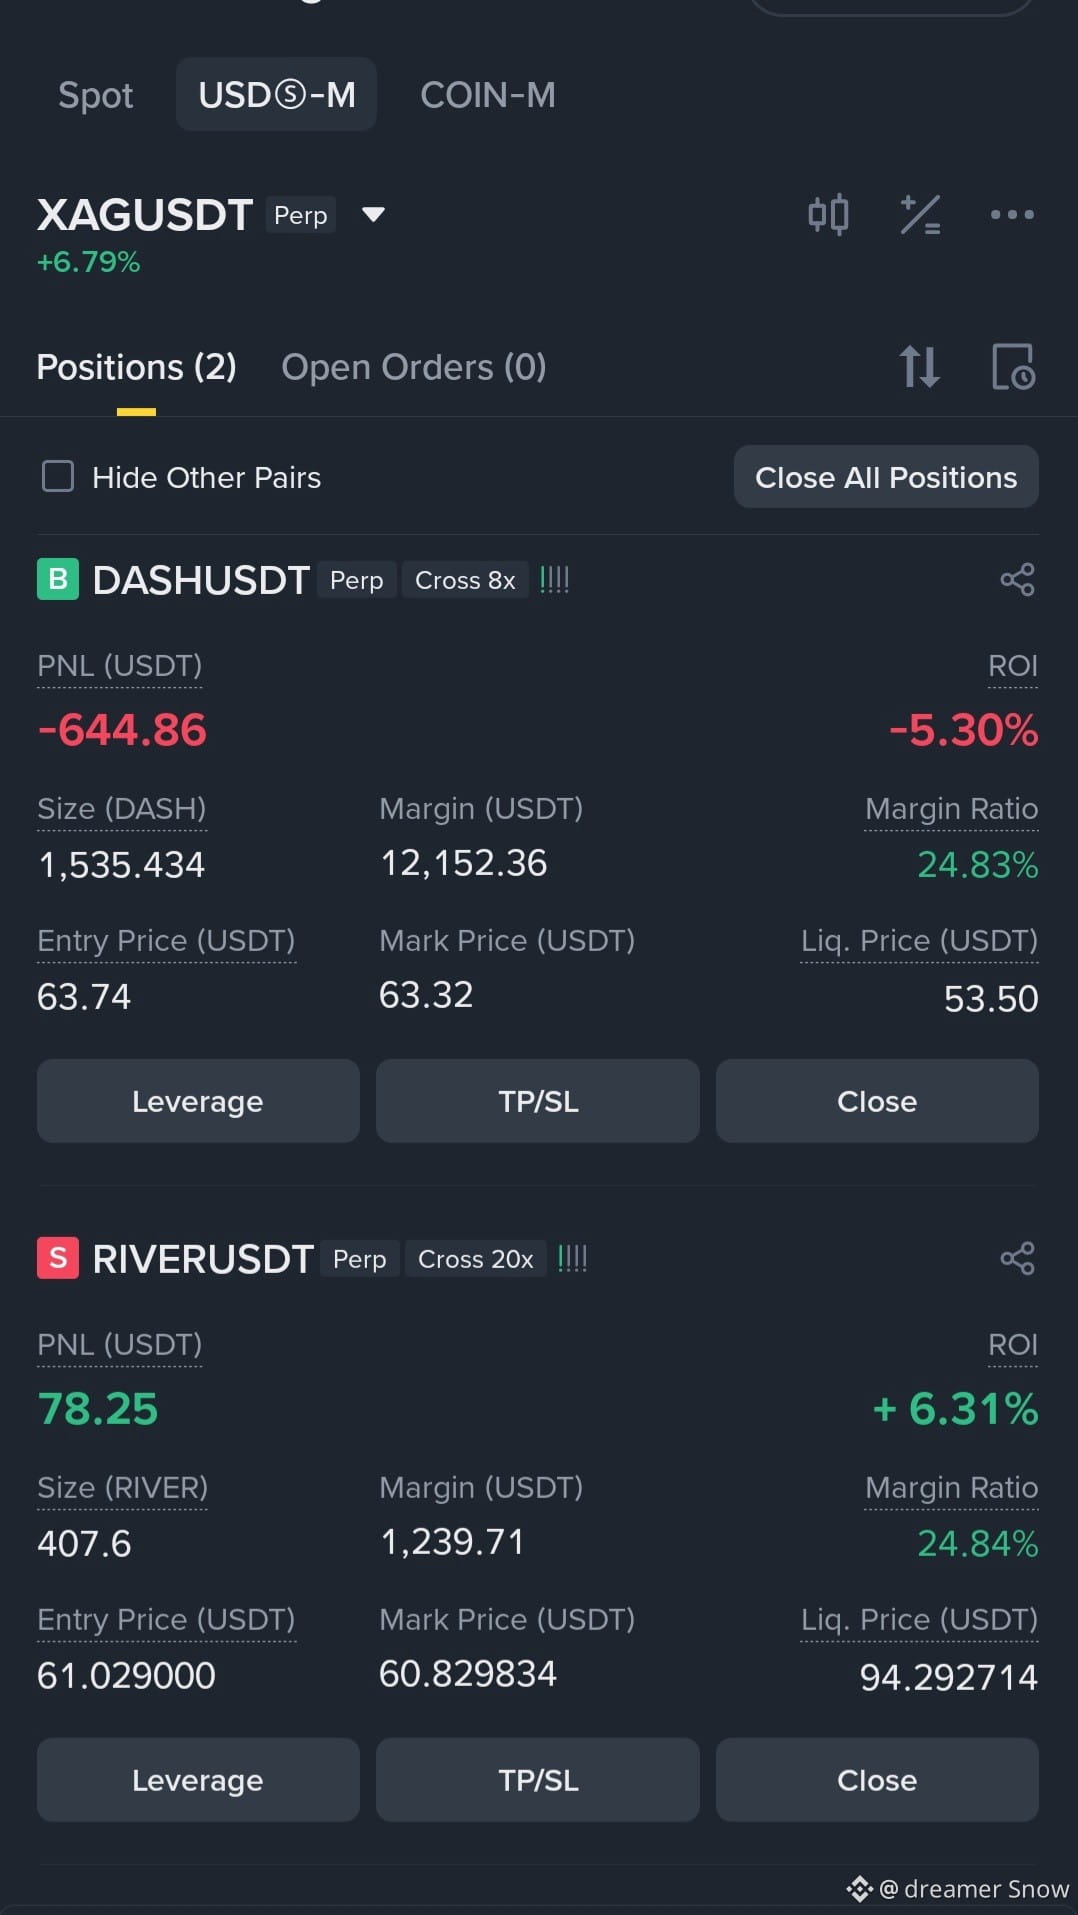Change RIVERUSDT Cross 20x margin mode
Screen dimensions: 1078x1915
click(x=476, y=1259)
